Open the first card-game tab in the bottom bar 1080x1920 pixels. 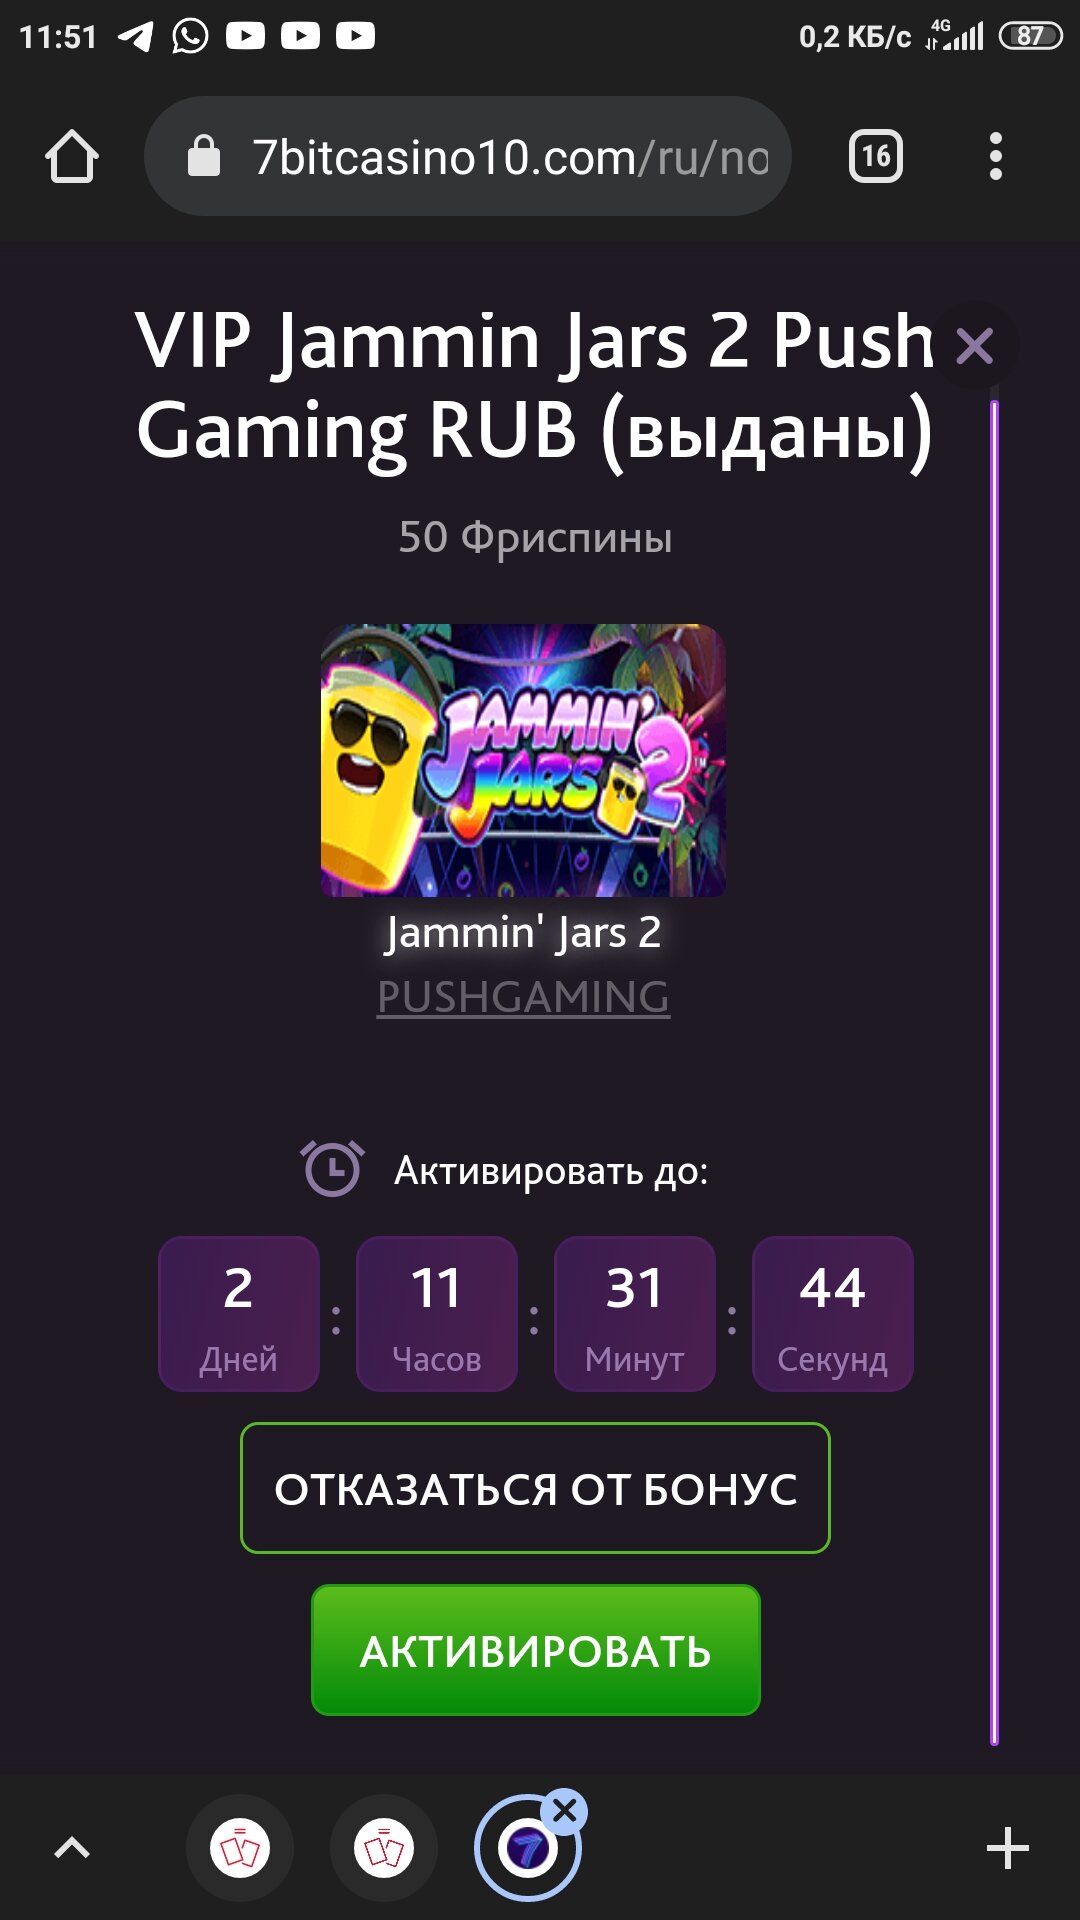[x=240, y=1848]
